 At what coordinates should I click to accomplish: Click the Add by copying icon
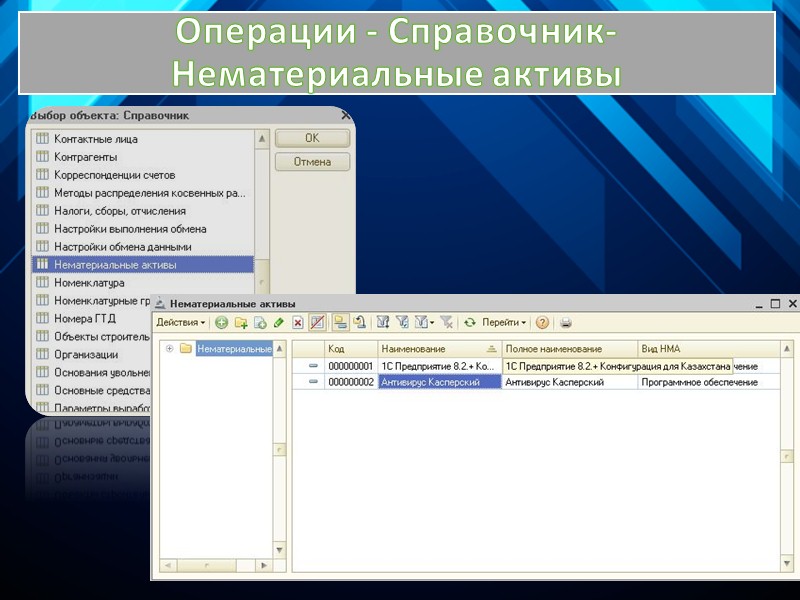point(260,322)
